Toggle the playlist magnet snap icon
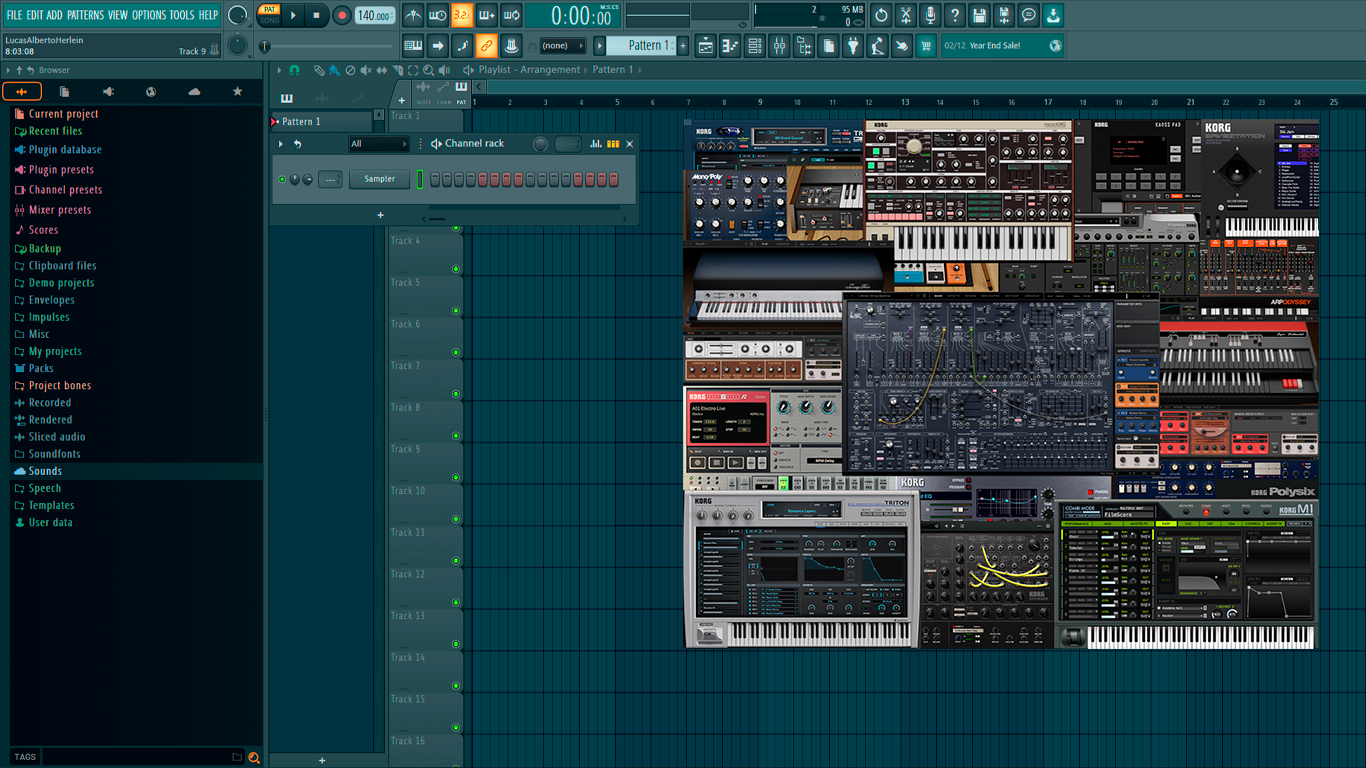The width and height of the screenshot is (1366, 768). click(x=294, y=70)
